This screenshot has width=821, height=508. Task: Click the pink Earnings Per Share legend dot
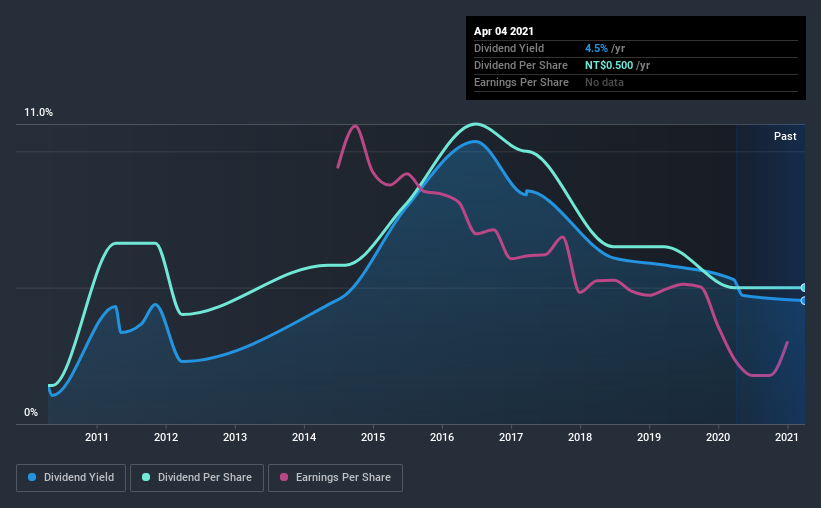(x=284, y=477)
